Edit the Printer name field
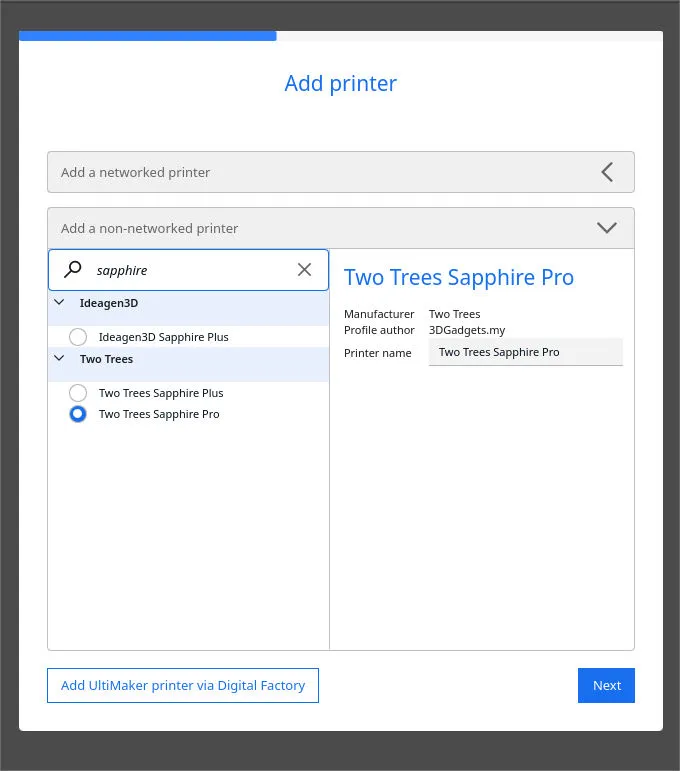This screenshot has width=680, height=771. (x=526, y=352)
